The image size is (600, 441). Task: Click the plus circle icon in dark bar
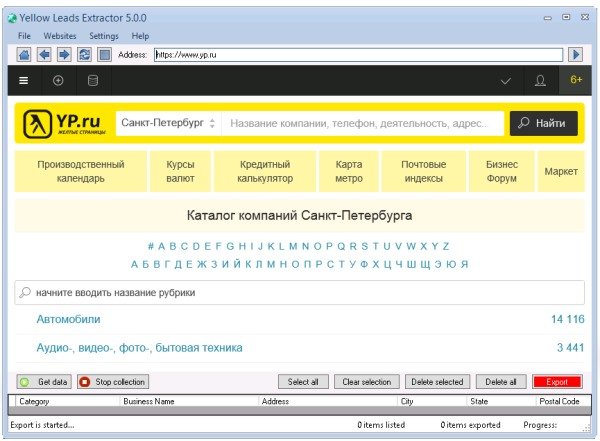pos(58,81)
